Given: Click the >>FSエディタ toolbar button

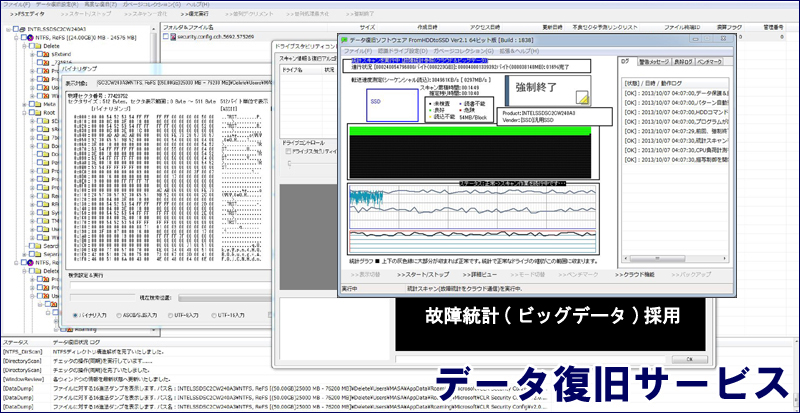Looking at the screenshot, I should point(27,14).
